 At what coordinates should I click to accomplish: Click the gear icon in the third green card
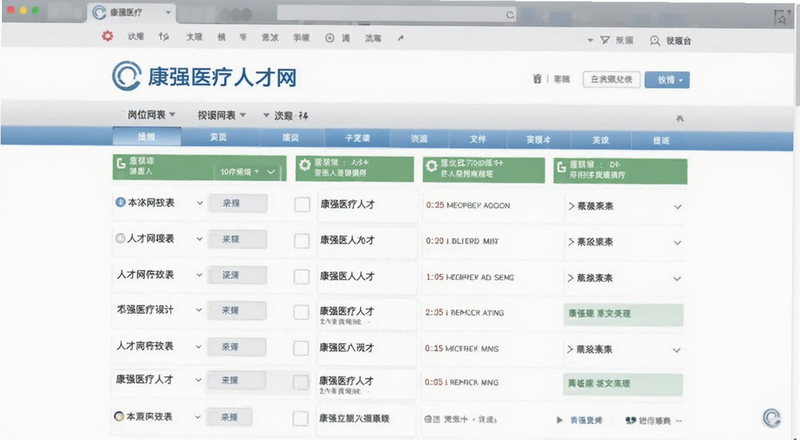432,165
